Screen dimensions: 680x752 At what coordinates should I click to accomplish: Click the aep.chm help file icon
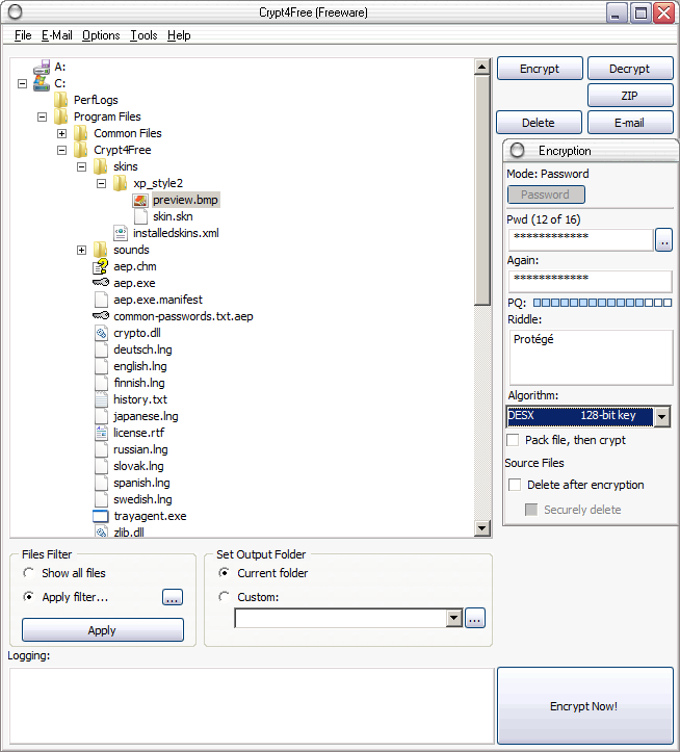[101, 266]
